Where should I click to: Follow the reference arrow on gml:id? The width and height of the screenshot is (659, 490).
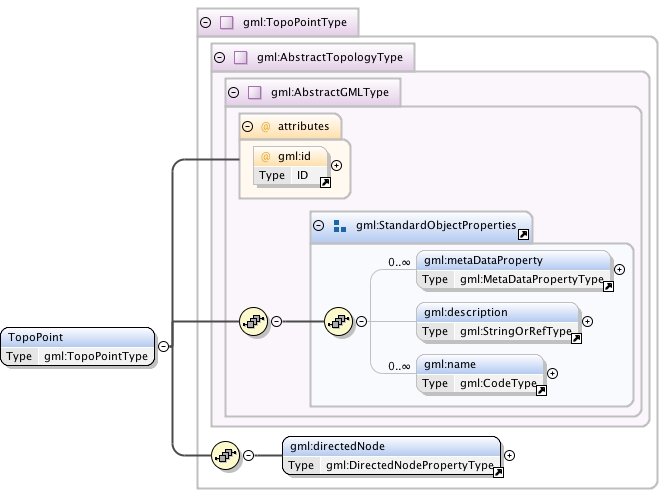325,182
